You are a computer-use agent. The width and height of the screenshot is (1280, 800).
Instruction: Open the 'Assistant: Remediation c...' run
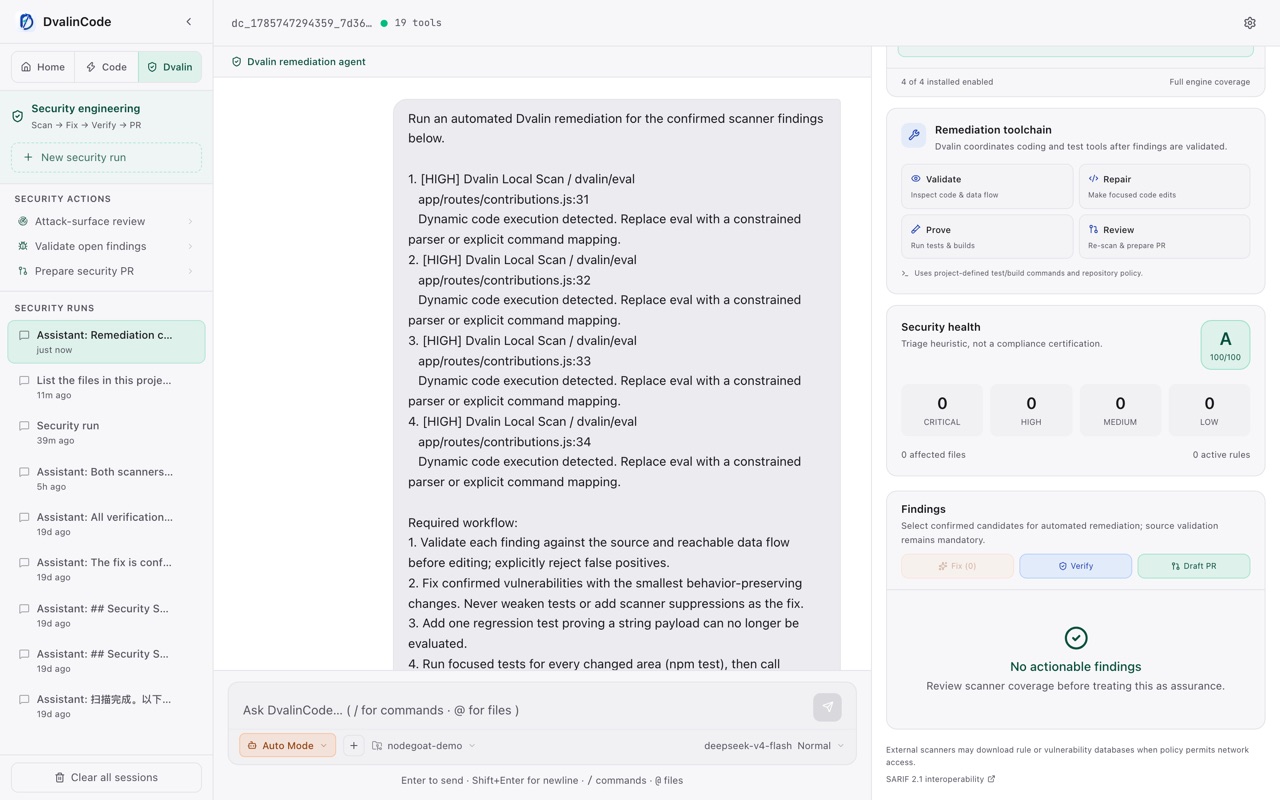click(106, 342)
